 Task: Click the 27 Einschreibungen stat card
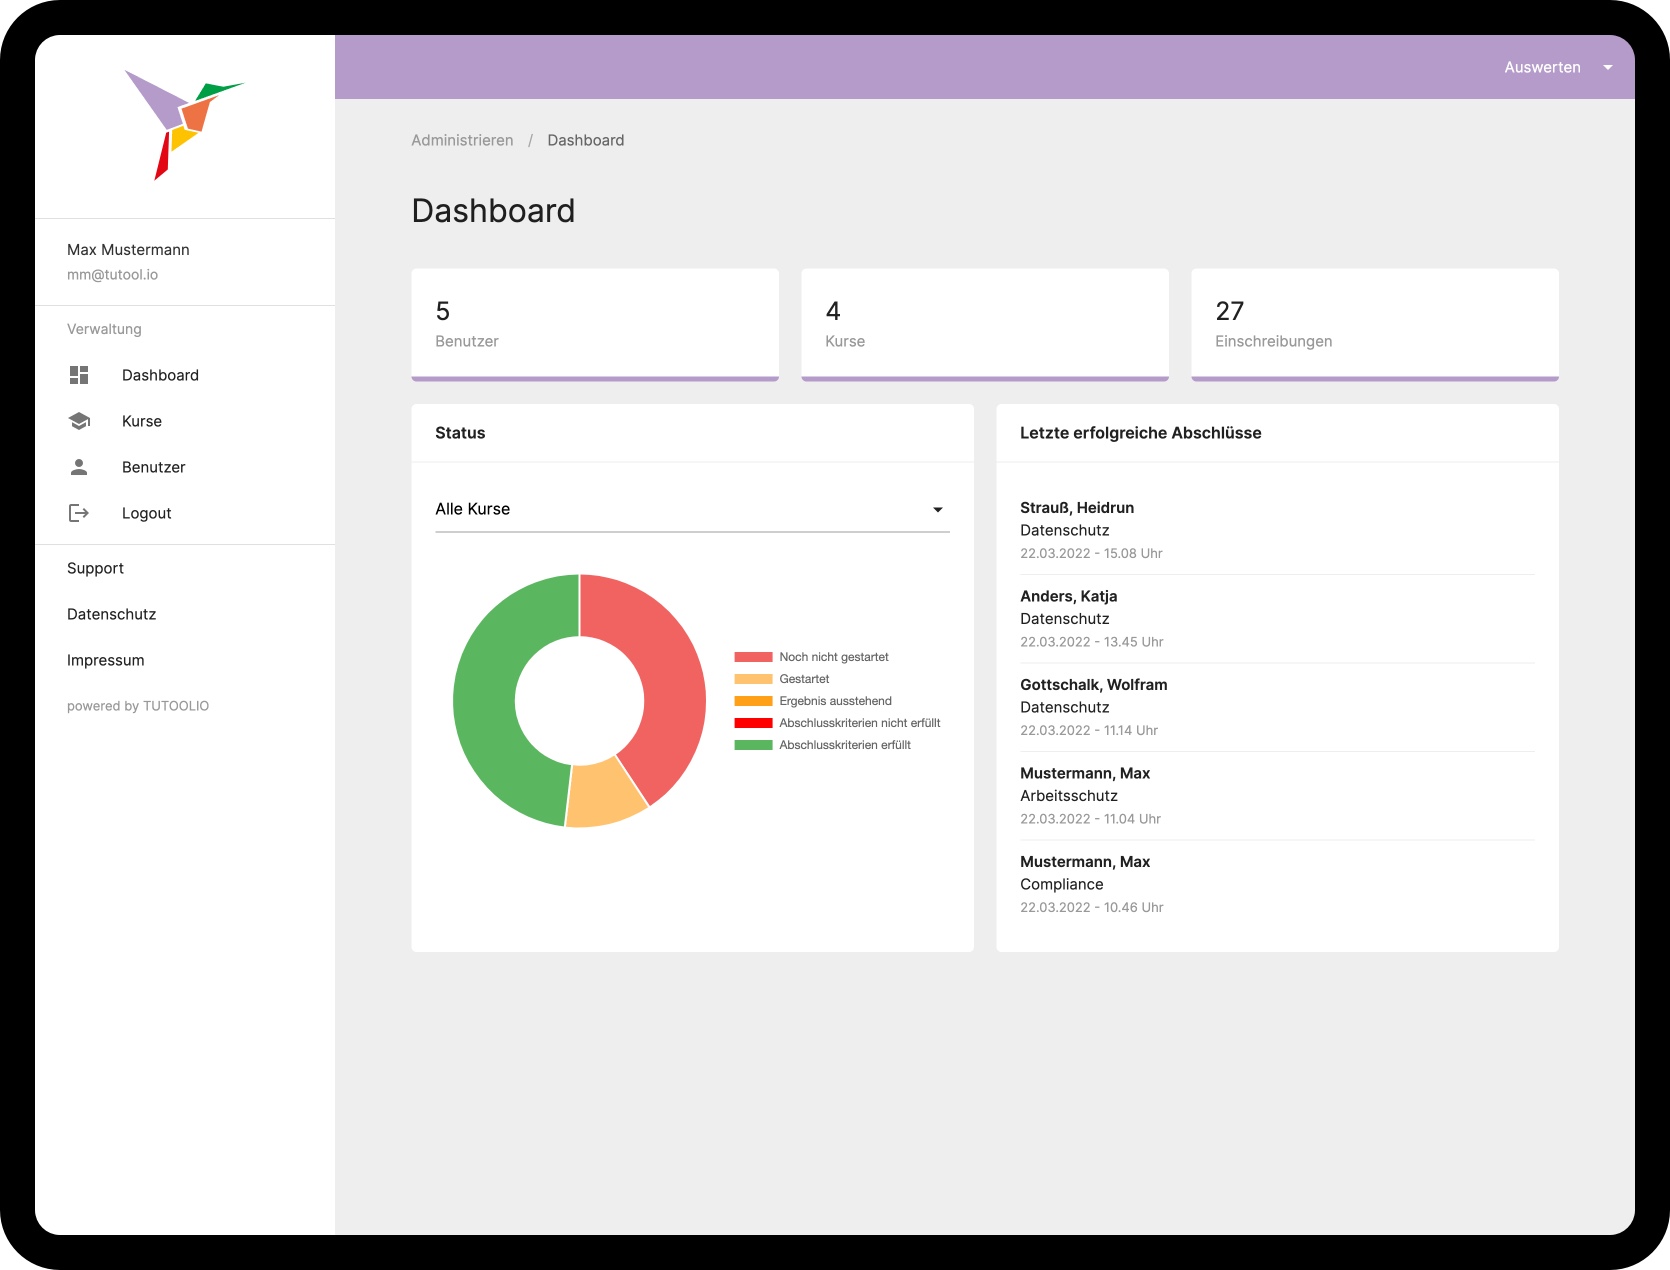(1374, 324)
